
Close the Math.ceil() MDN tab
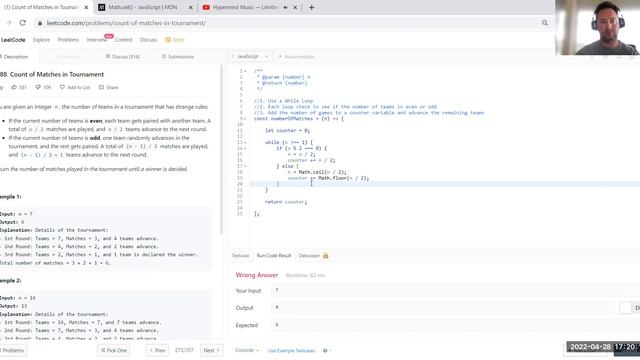(x=190, y=7)
